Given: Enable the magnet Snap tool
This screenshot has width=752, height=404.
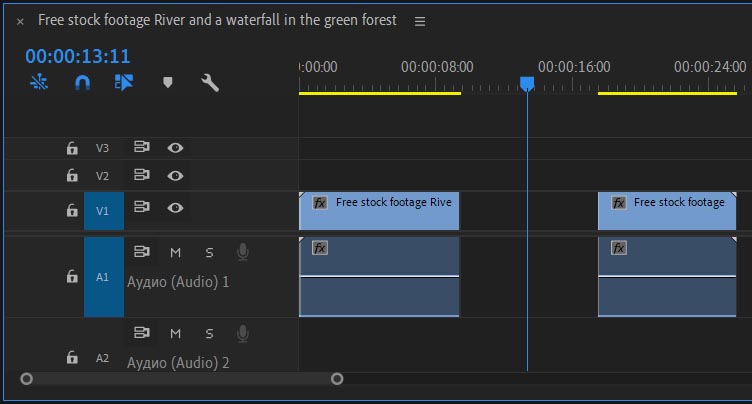Looking at the screenshot, I should (82, 83).
